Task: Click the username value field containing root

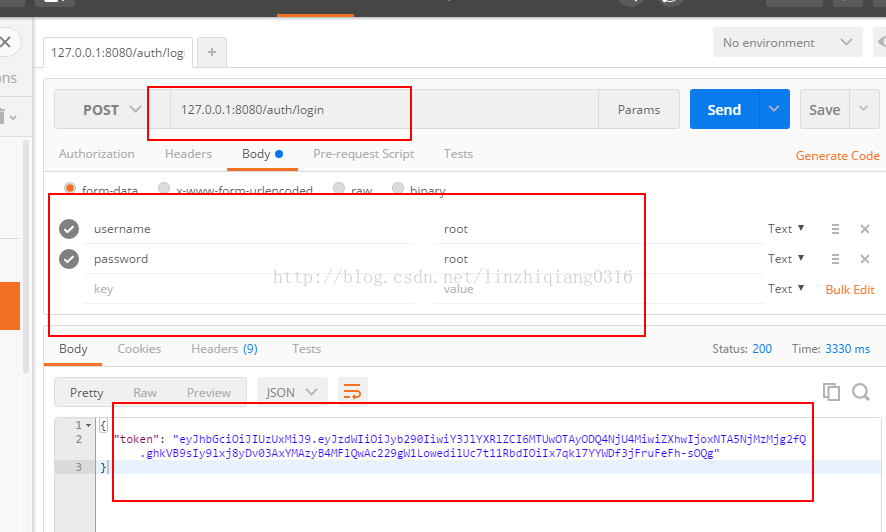Action: point(599,229)
